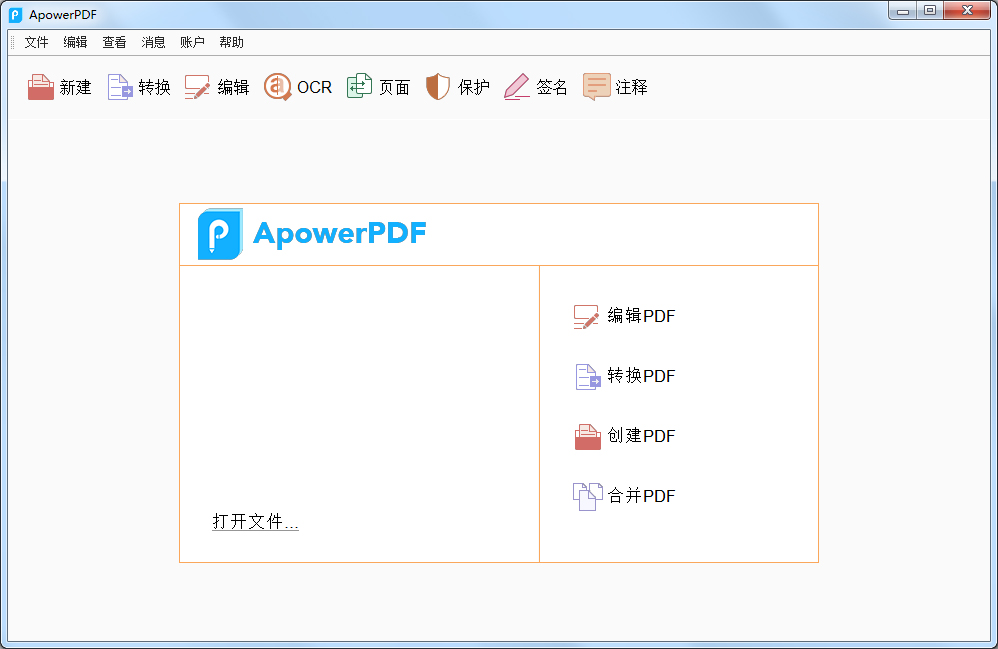The width and height of the screenshot is (998, 649).
Task: Click the 打开文件 (Open File) link
Action: [x=255, y=521]
